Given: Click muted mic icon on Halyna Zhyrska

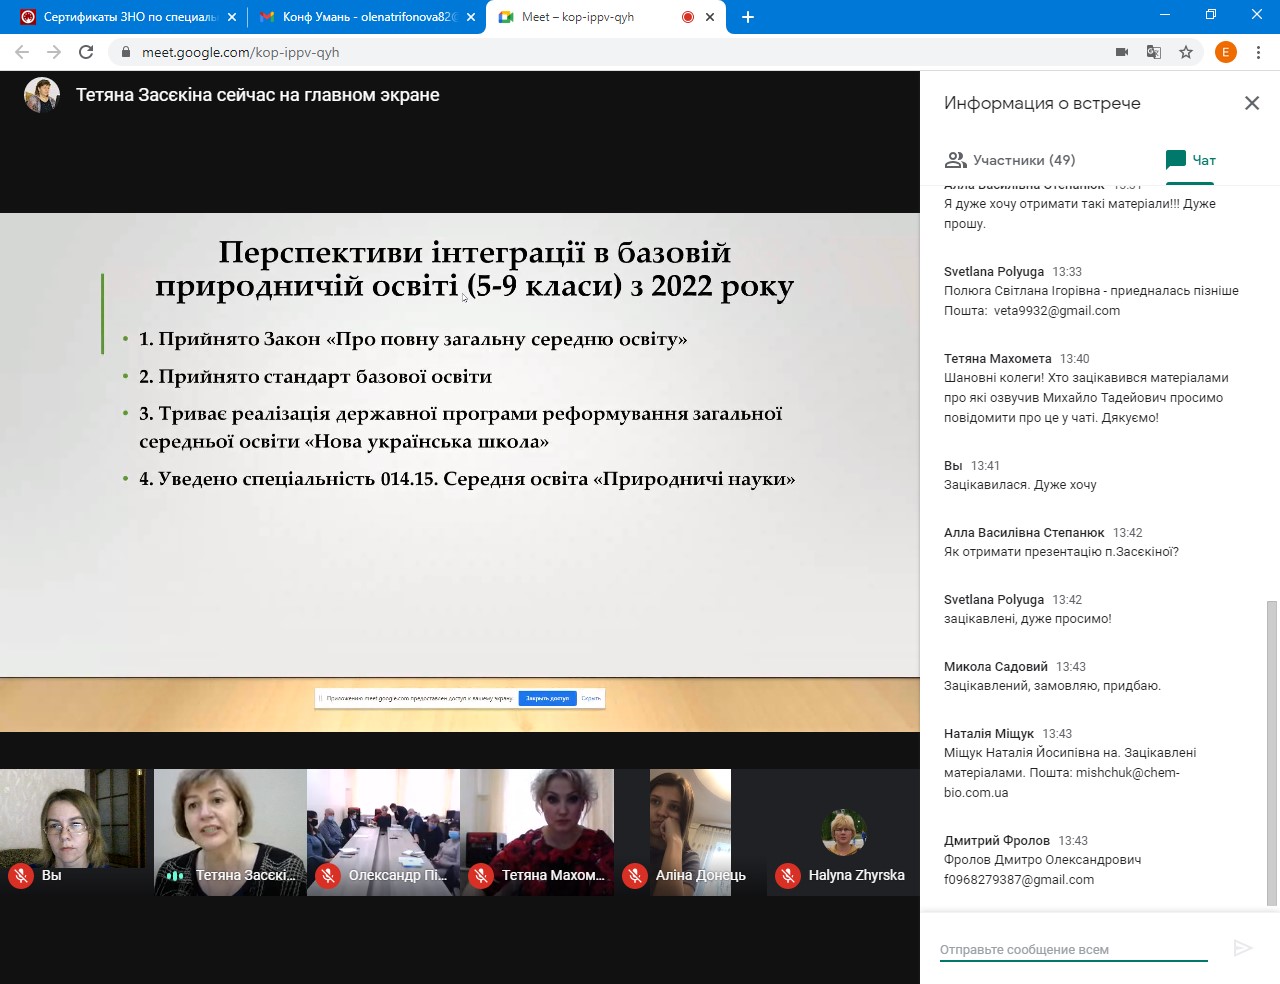Looking at the screenshot, I should click(788, 876).
